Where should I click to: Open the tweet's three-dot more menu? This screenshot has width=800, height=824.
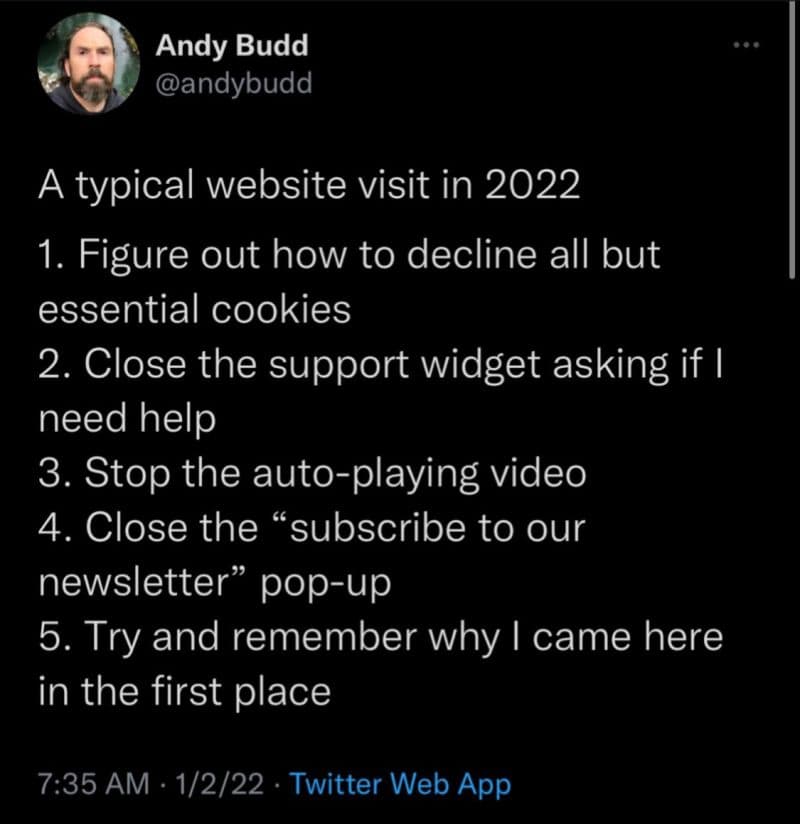[746, 45]
